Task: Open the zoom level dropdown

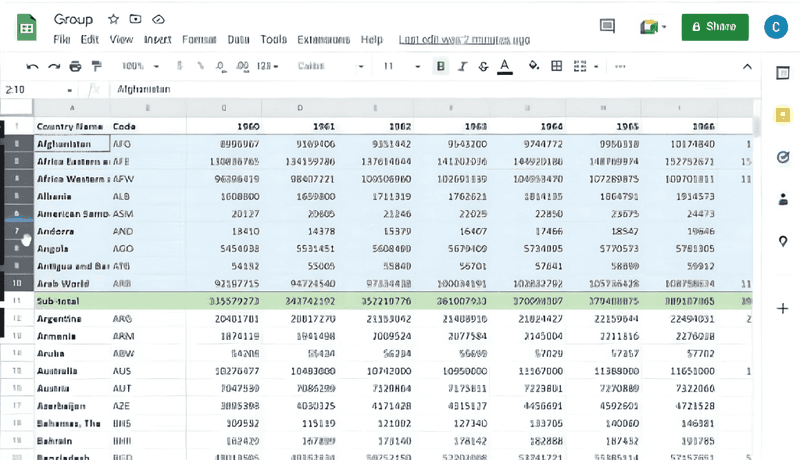Action: click(141, 66)
